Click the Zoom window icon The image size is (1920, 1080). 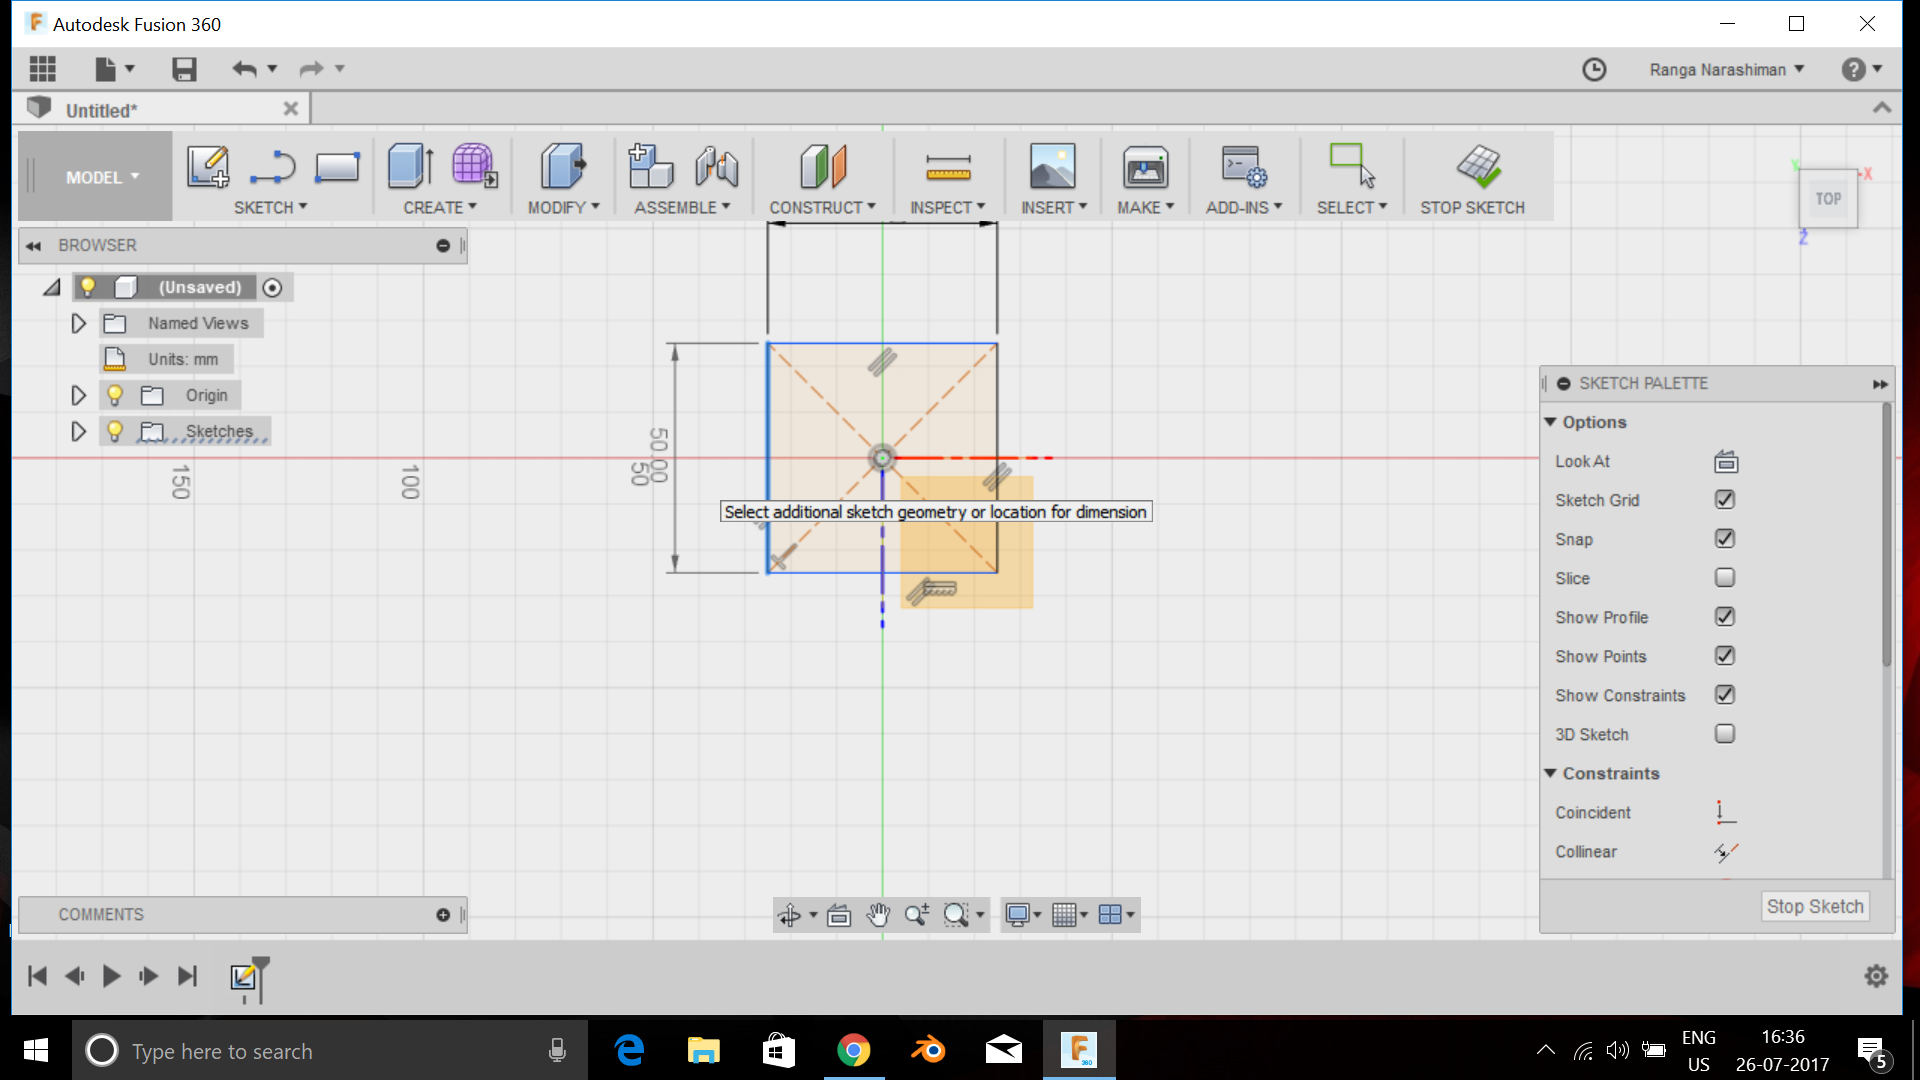coord(956,914)
